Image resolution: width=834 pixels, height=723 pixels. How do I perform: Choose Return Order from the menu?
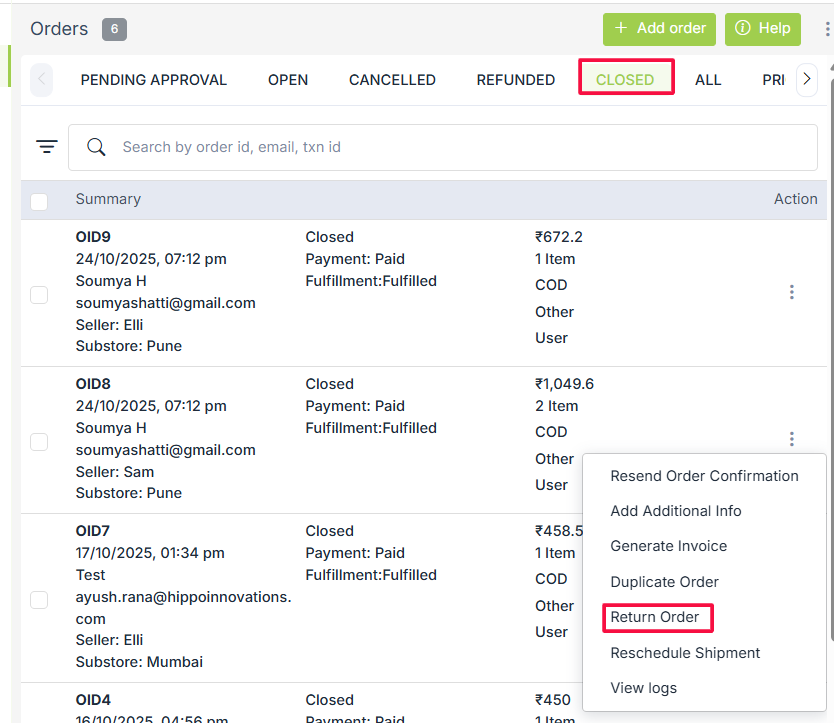pos(655,617)
